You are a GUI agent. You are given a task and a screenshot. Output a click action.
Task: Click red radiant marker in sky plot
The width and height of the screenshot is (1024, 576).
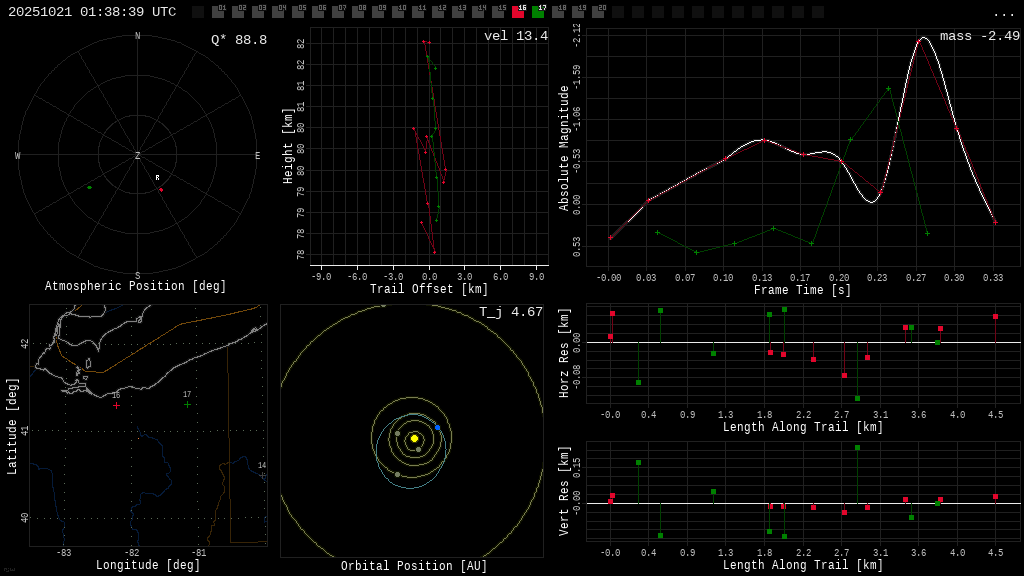[161, 189]
